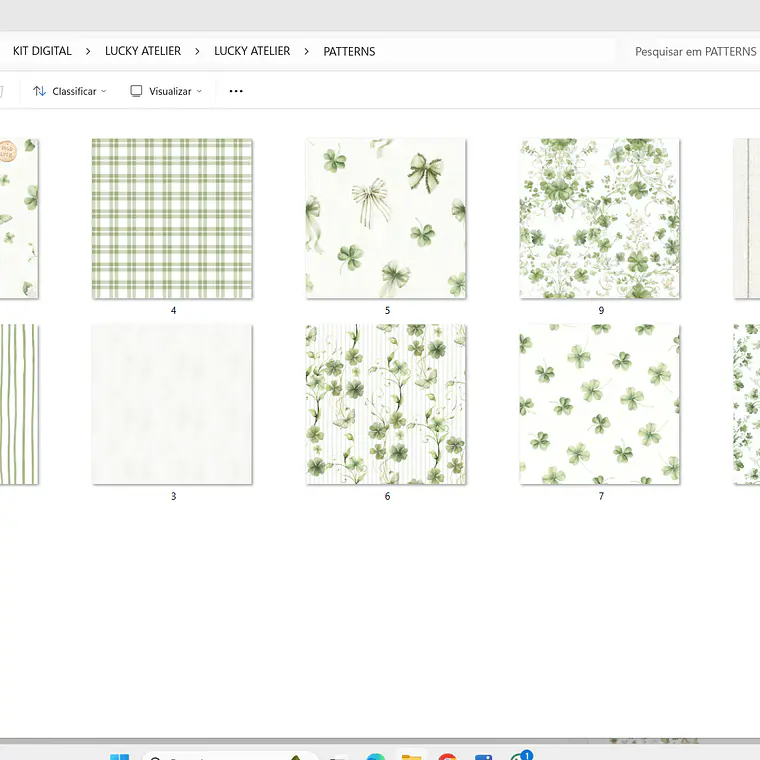Select the ornate floral clover pattern 9
The image size is (760, 760).
click(x=600, y=219)
